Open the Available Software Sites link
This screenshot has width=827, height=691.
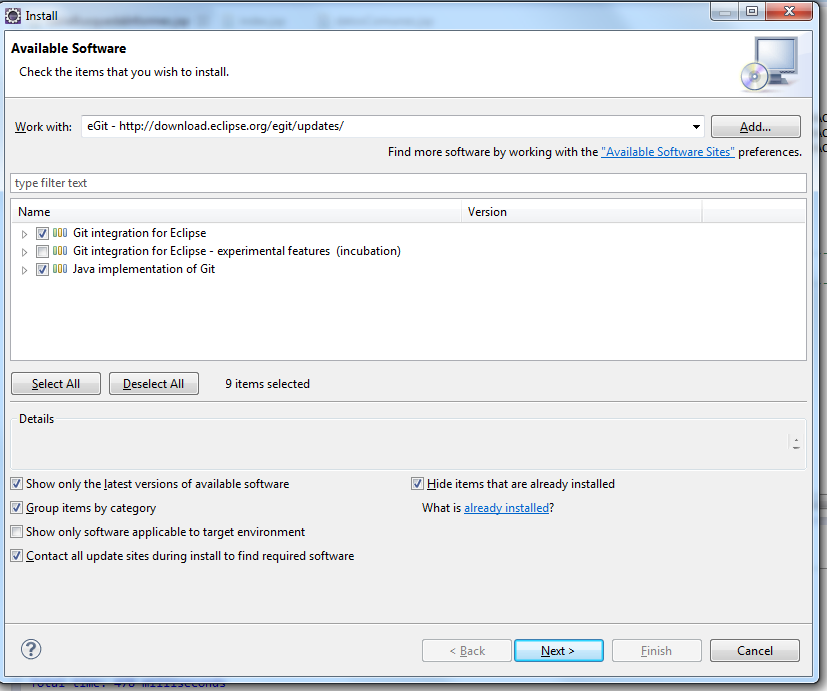click(667, 152)
